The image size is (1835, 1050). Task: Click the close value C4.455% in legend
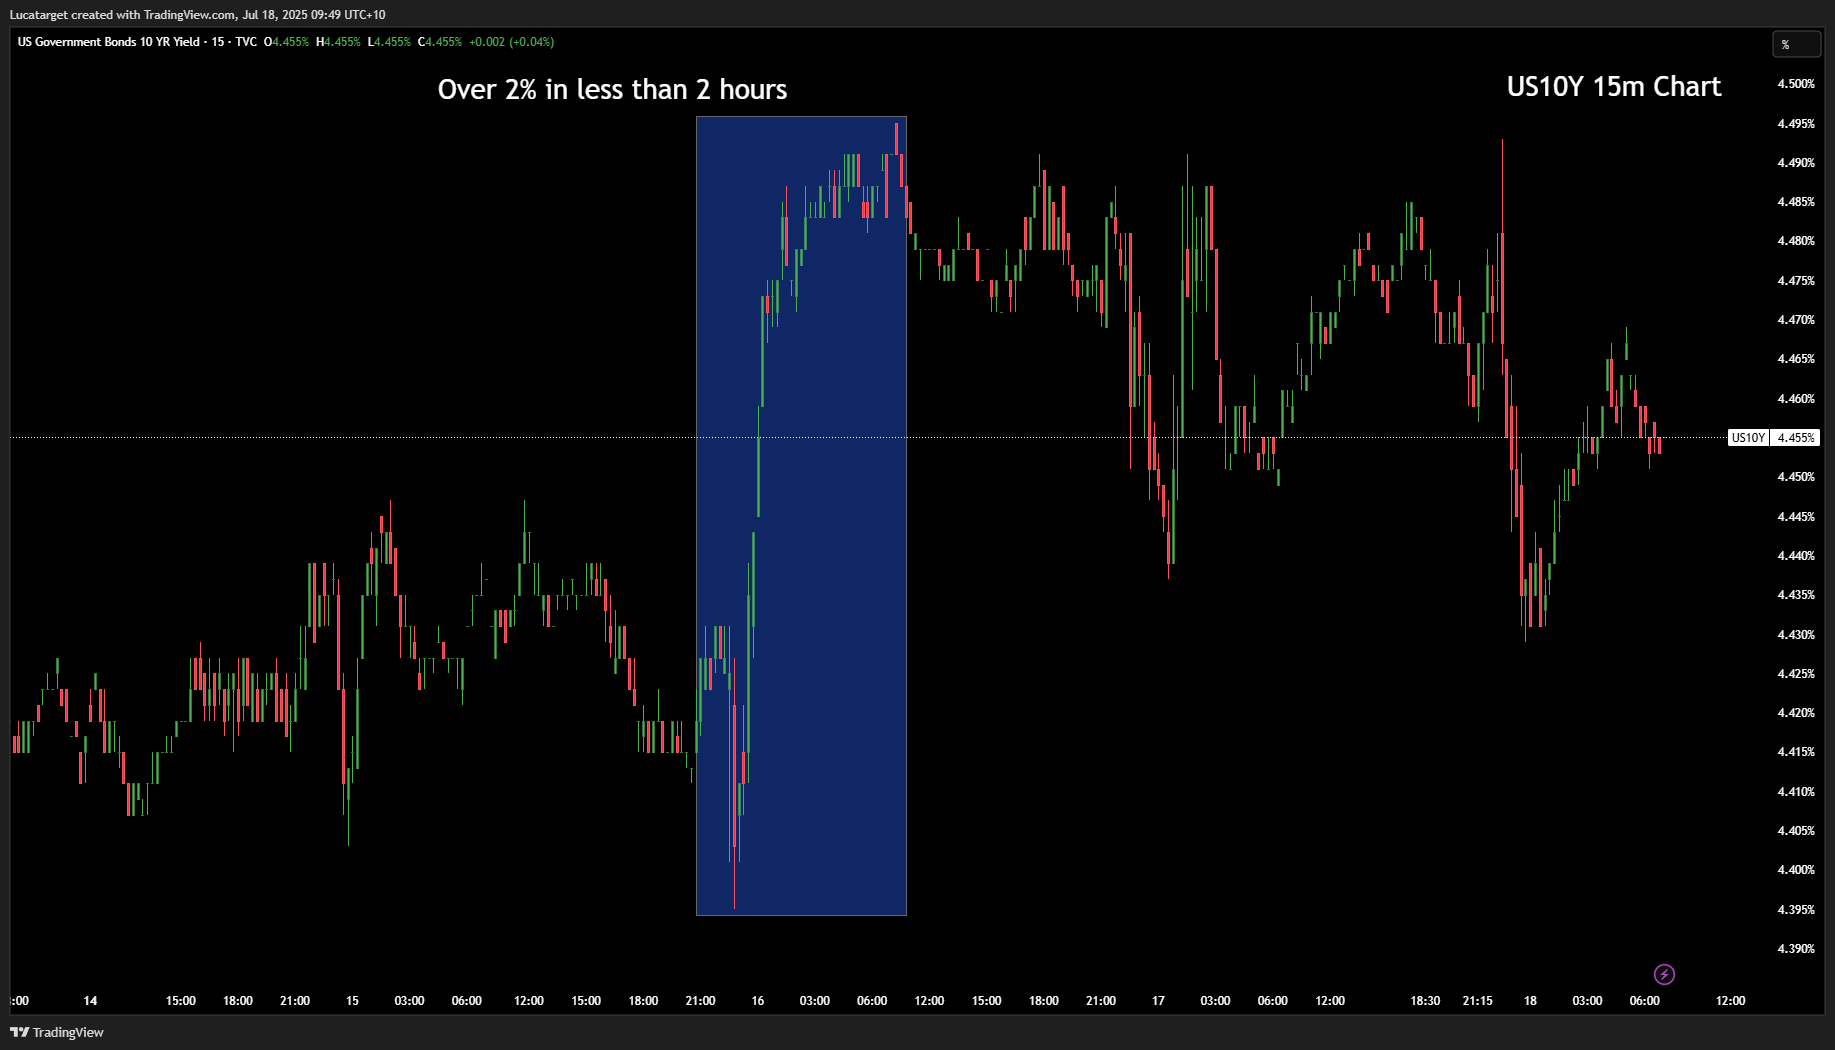[440, 42]
